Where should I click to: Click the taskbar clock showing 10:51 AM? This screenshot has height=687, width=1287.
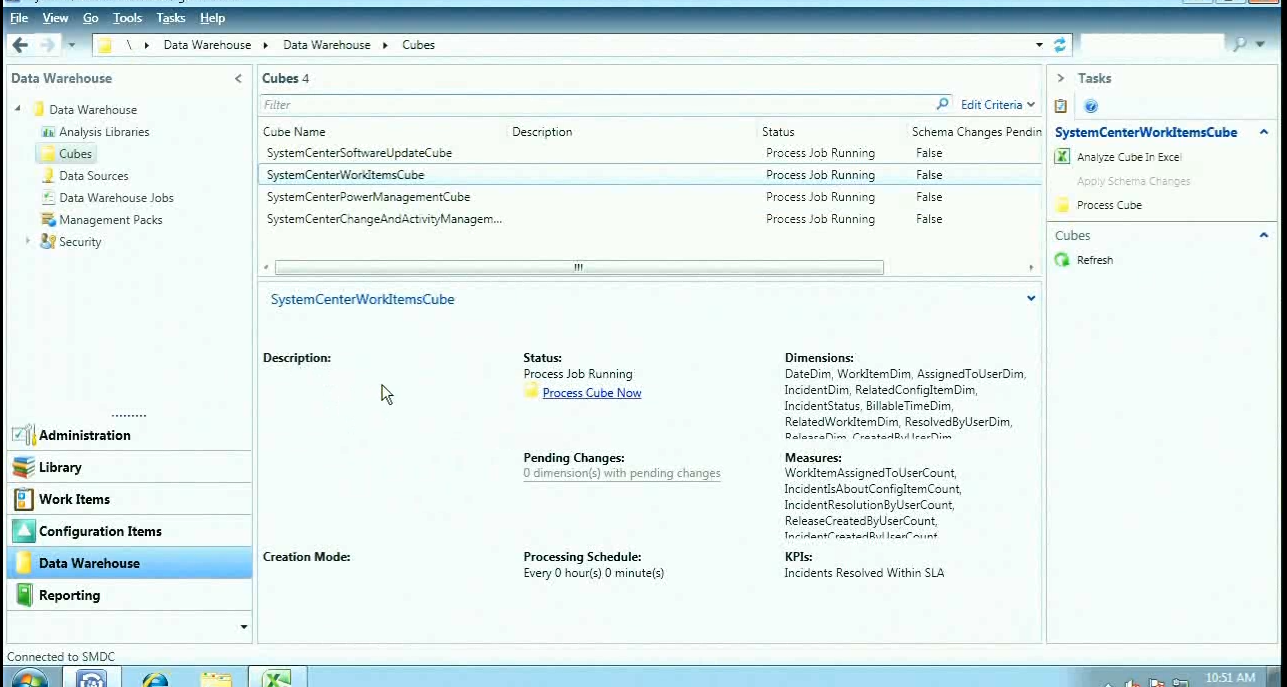coord(1230,678)
